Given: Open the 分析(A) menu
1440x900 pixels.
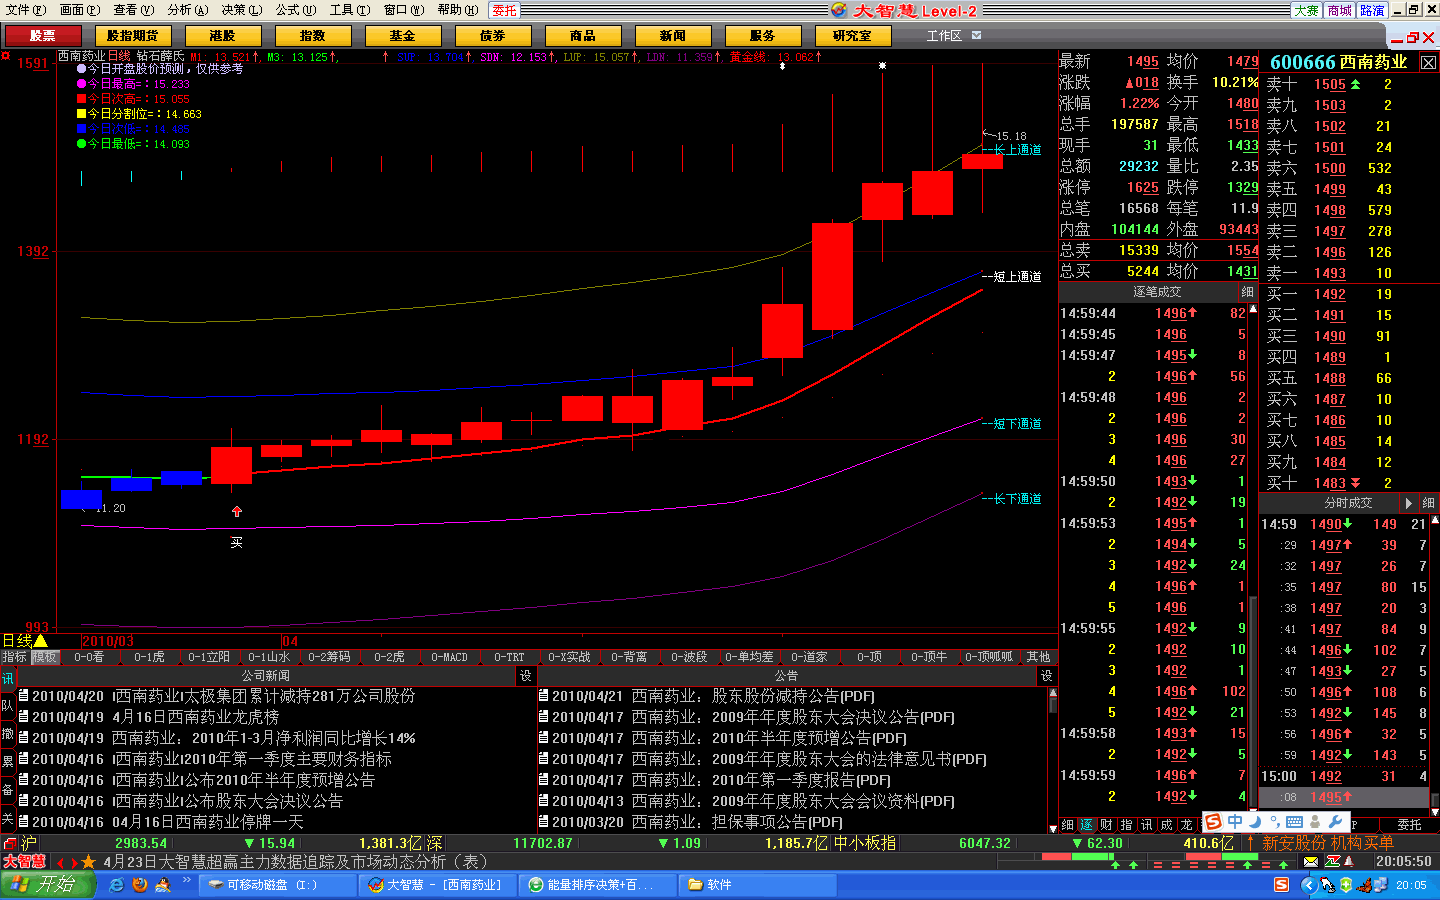Looking at the screenshot, I should click(x=188, y=10).
